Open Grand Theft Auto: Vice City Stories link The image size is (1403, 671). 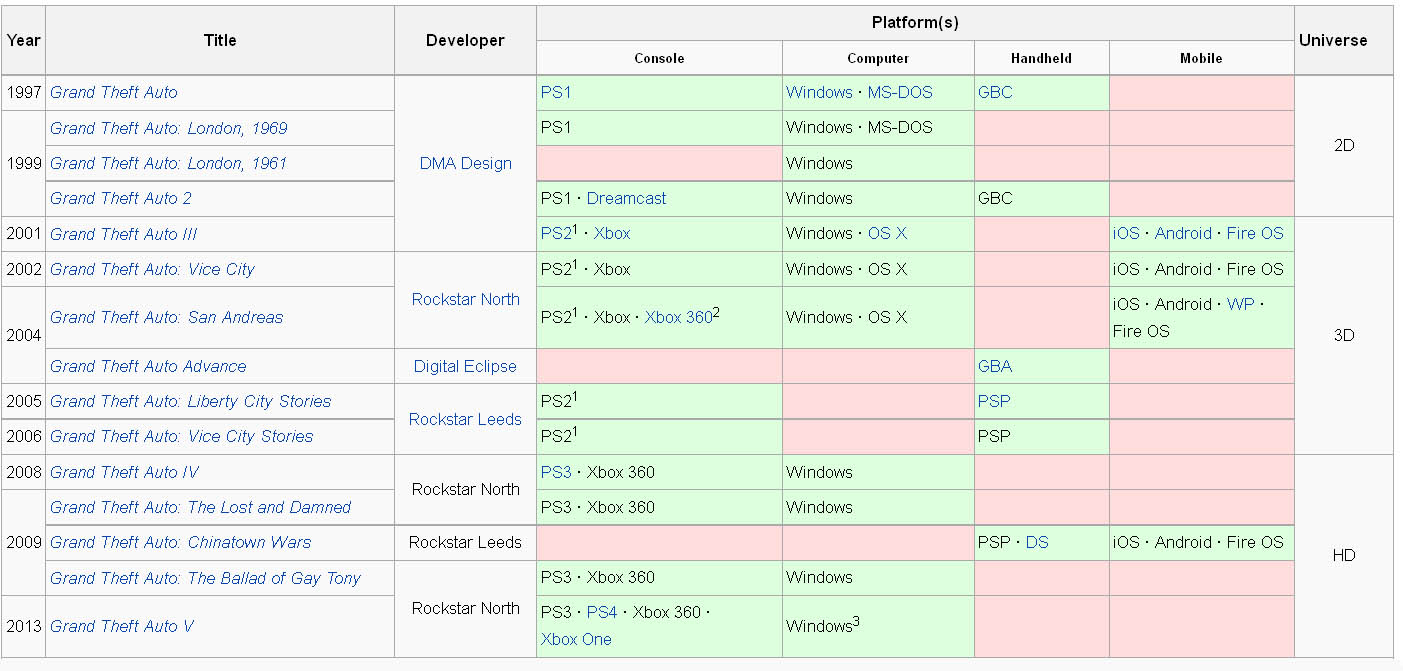[x=182, y=436]
